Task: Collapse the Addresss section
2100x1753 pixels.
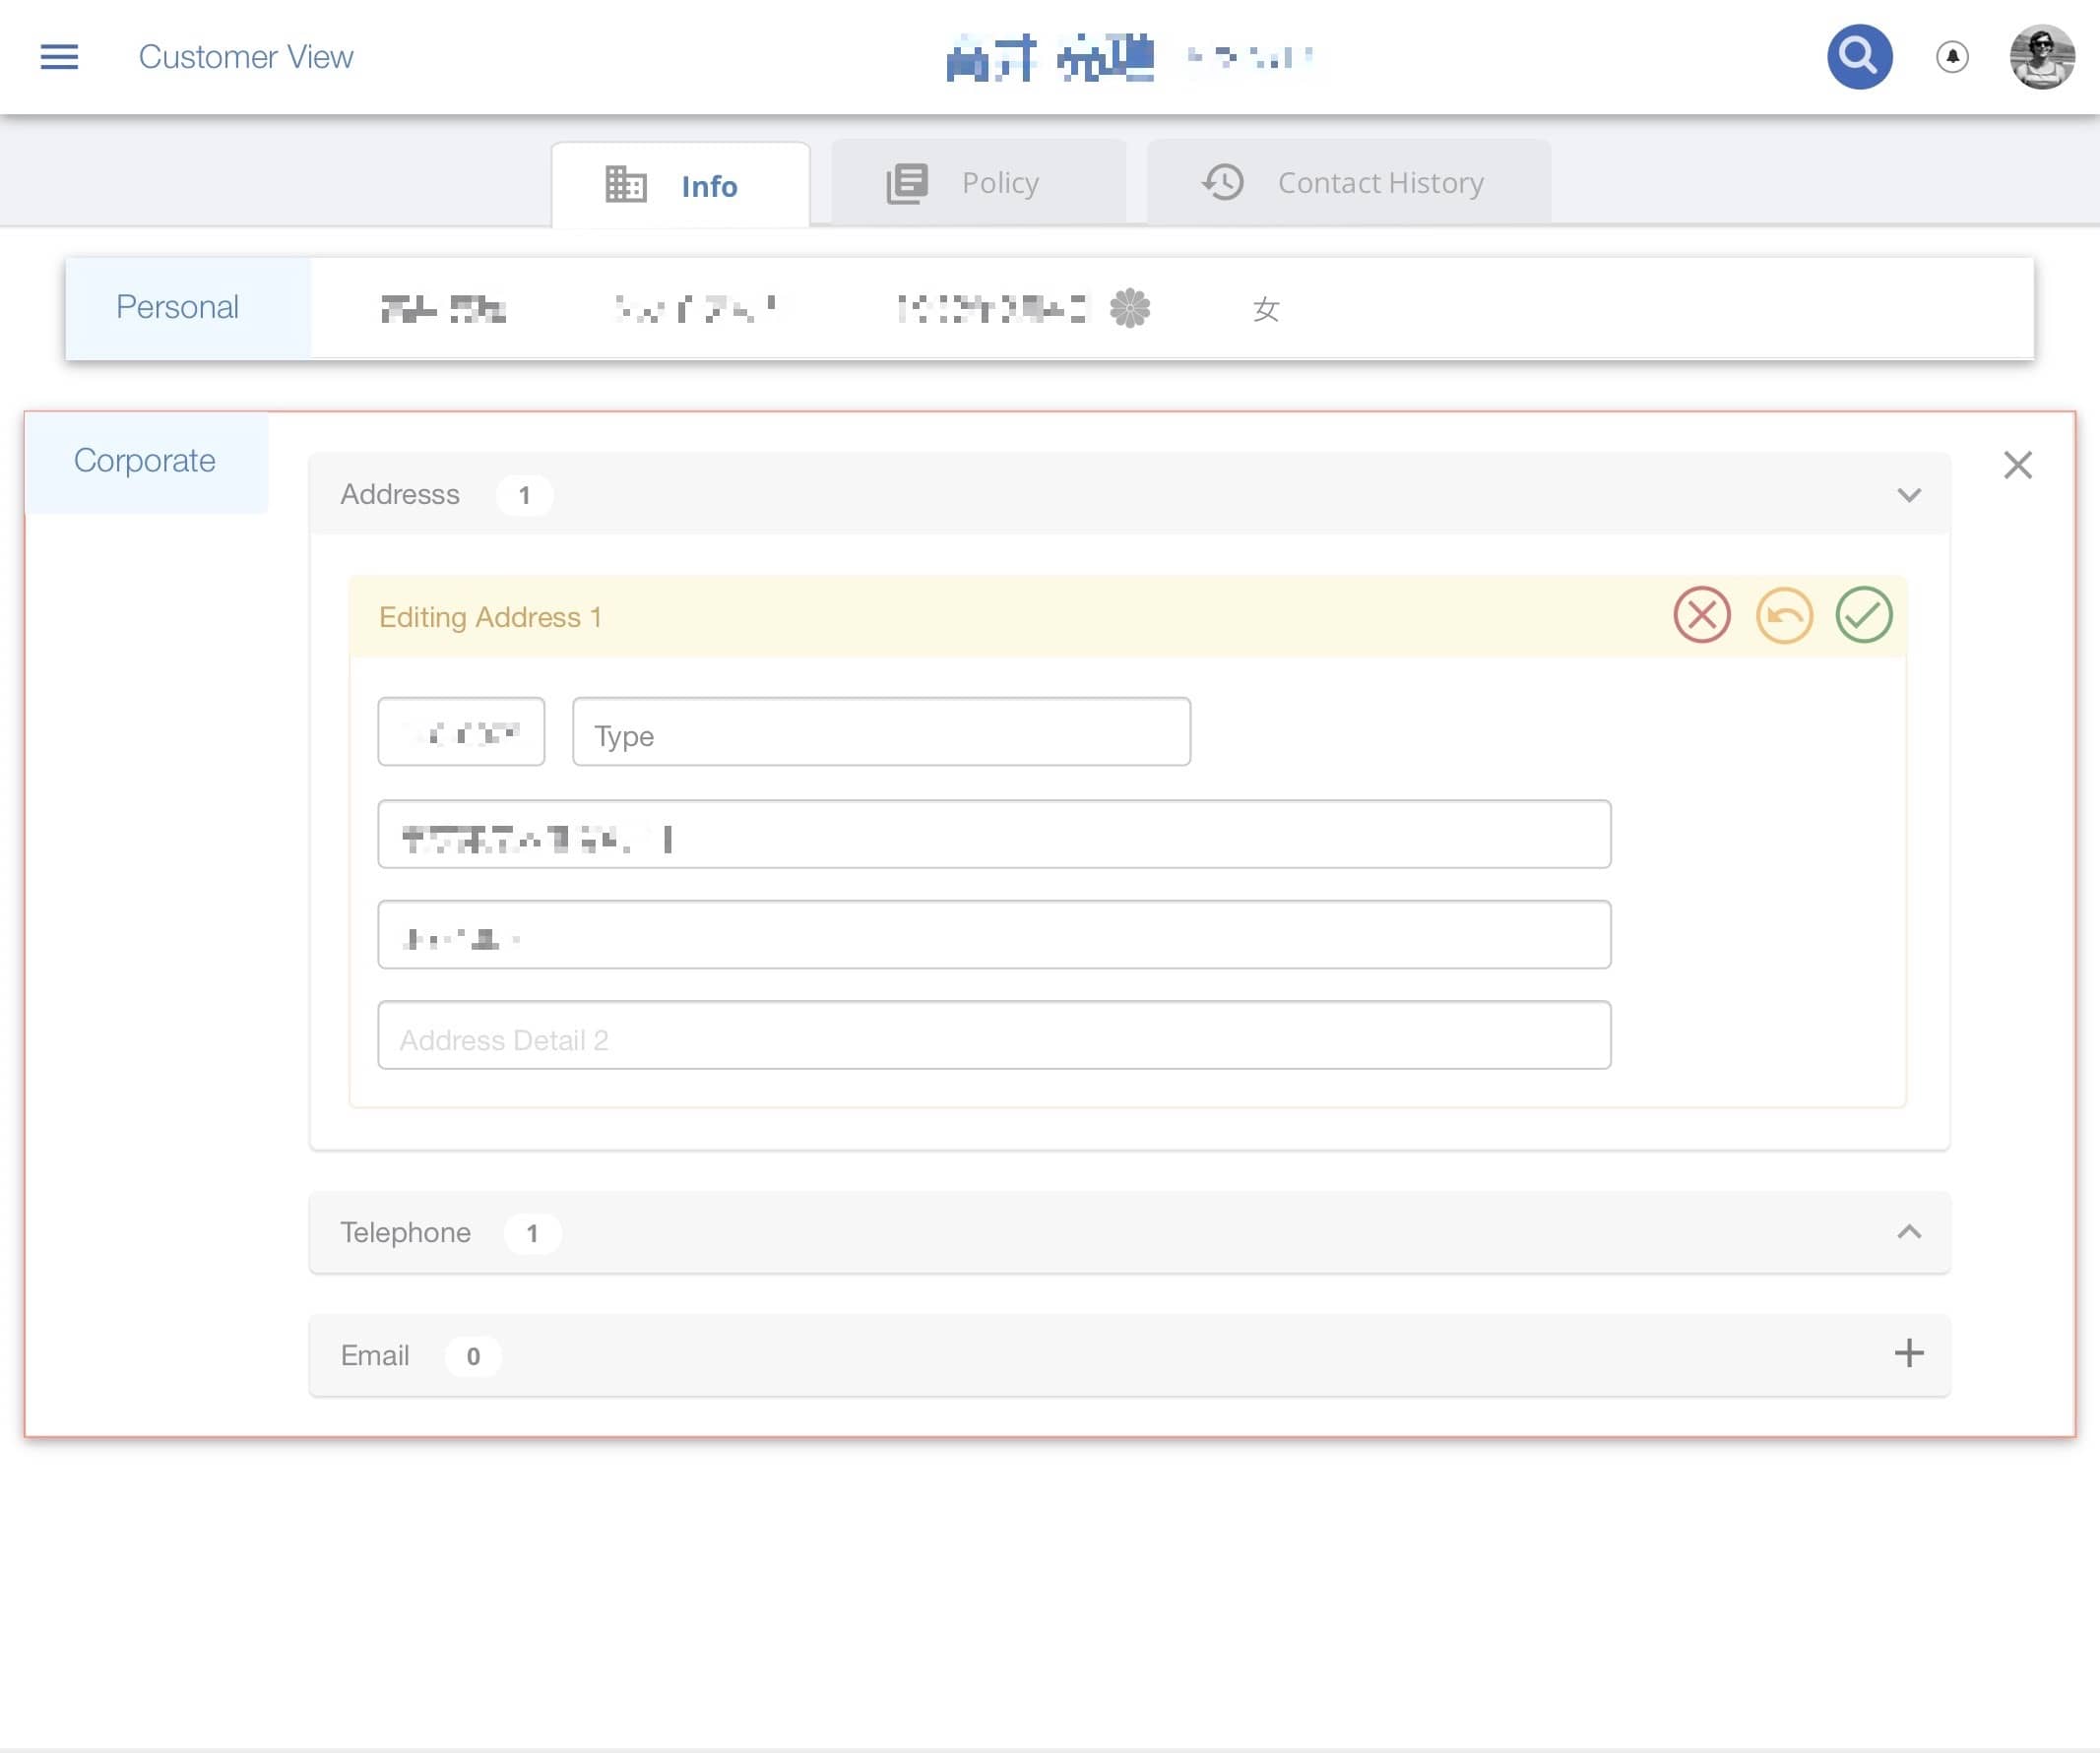Action: point(1908,495)
